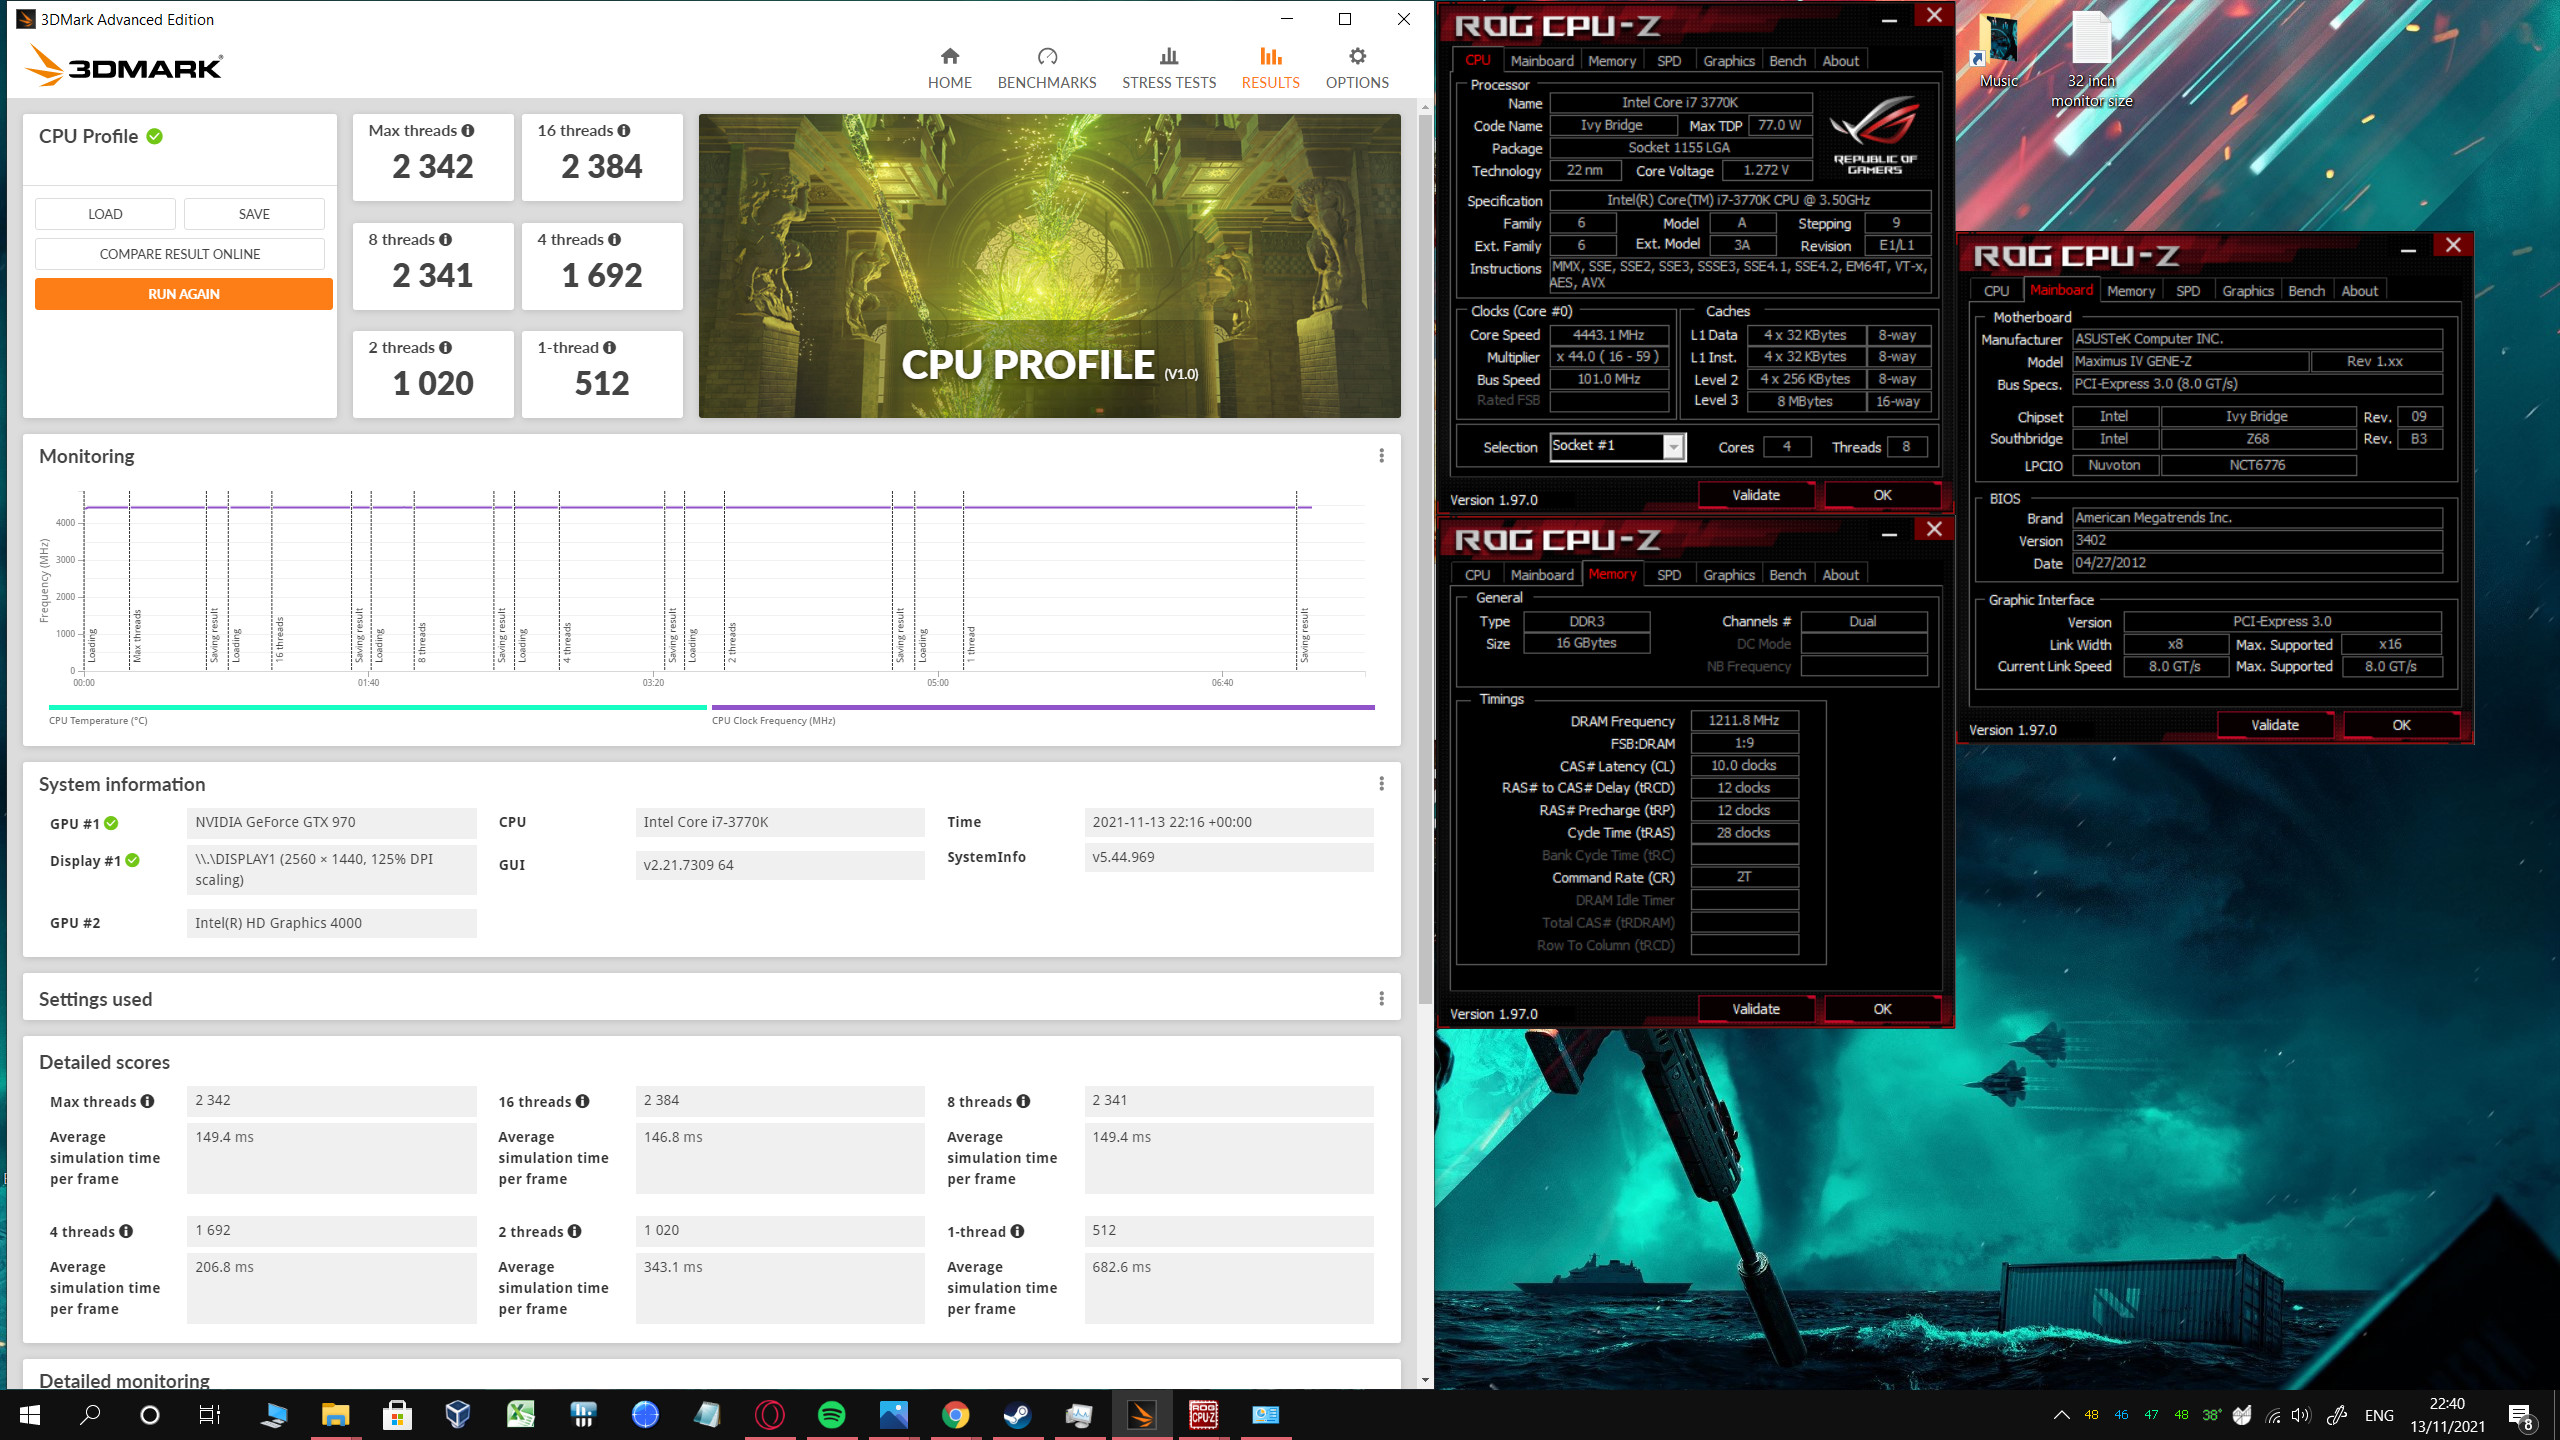Open VirtualBox from the taskbar
This screenshot has width=2560, height=1440.
click(458, 1414)
